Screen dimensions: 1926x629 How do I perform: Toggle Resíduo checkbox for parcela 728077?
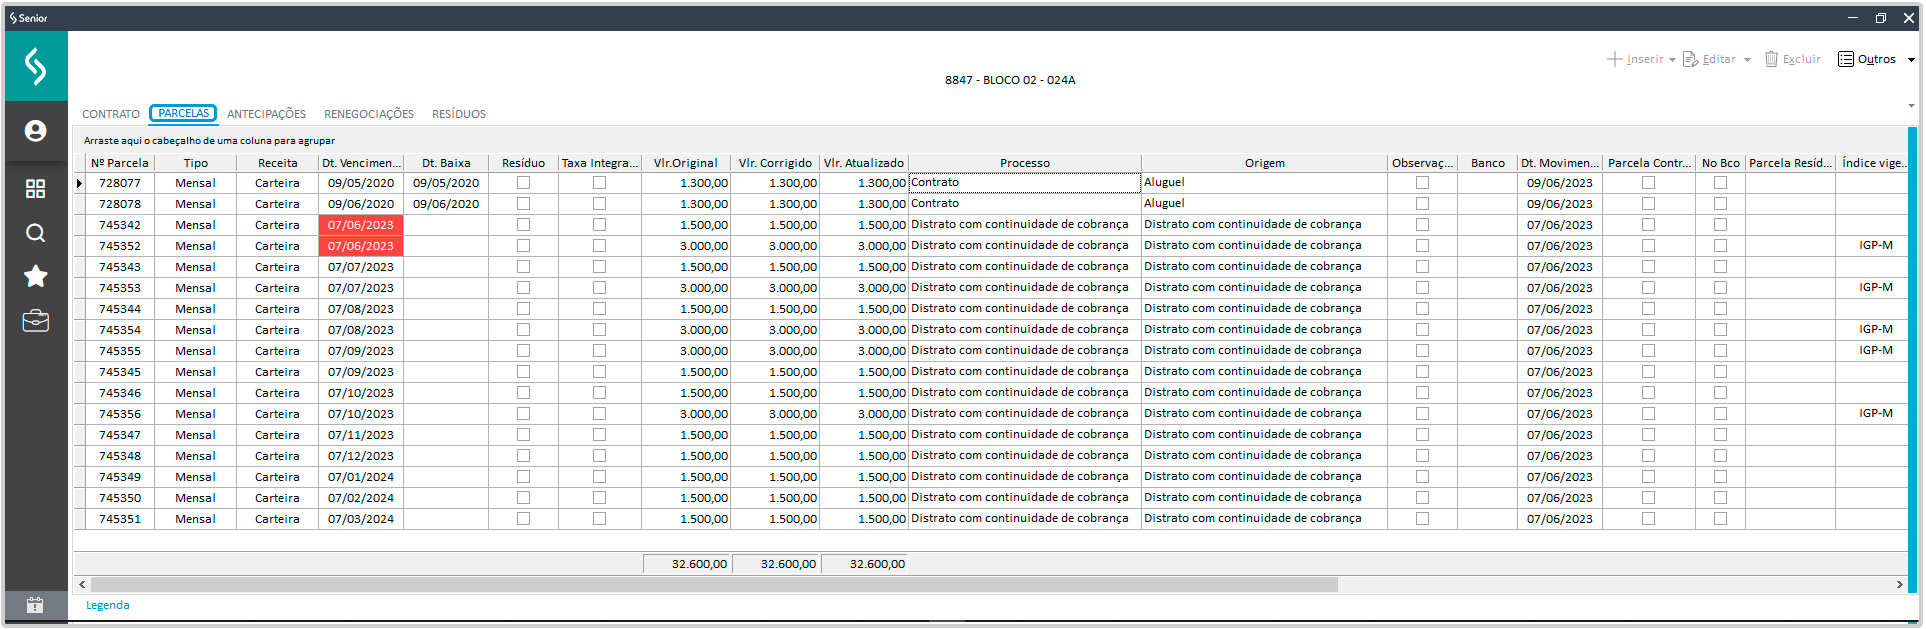[x=523, y=183]
